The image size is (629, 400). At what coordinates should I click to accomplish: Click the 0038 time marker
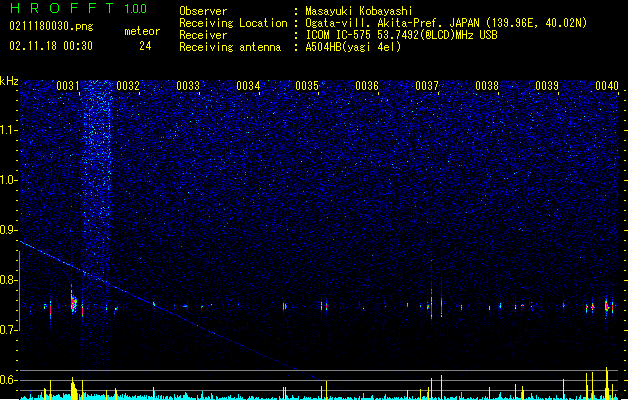tap(487, 86)
